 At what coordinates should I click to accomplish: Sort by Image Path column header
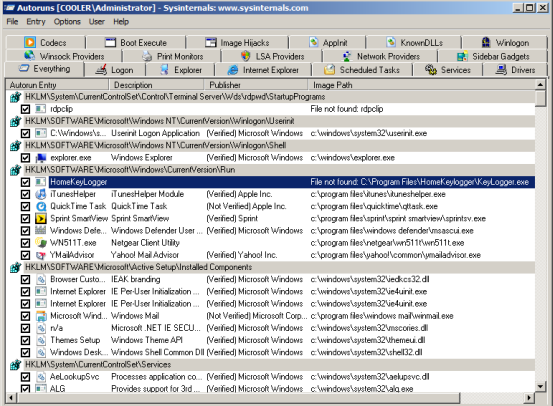coord(421,85)
